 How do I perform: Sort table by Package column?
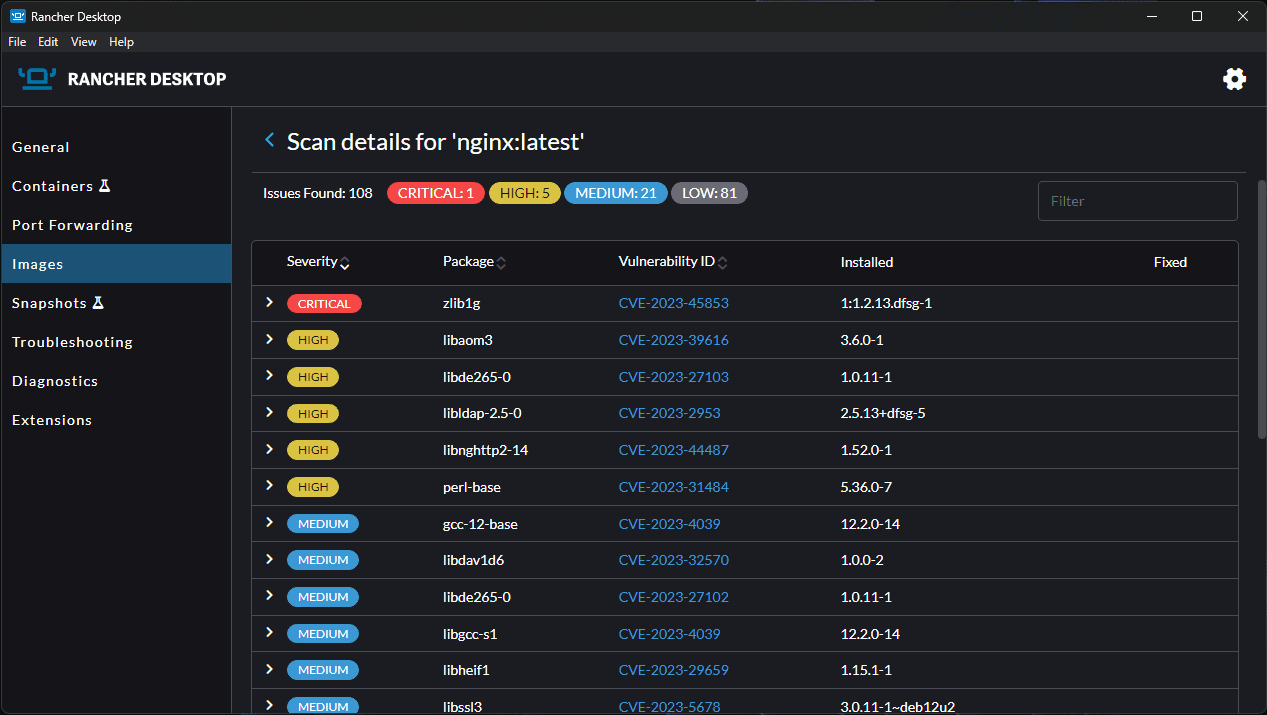(x=474, y=262)
